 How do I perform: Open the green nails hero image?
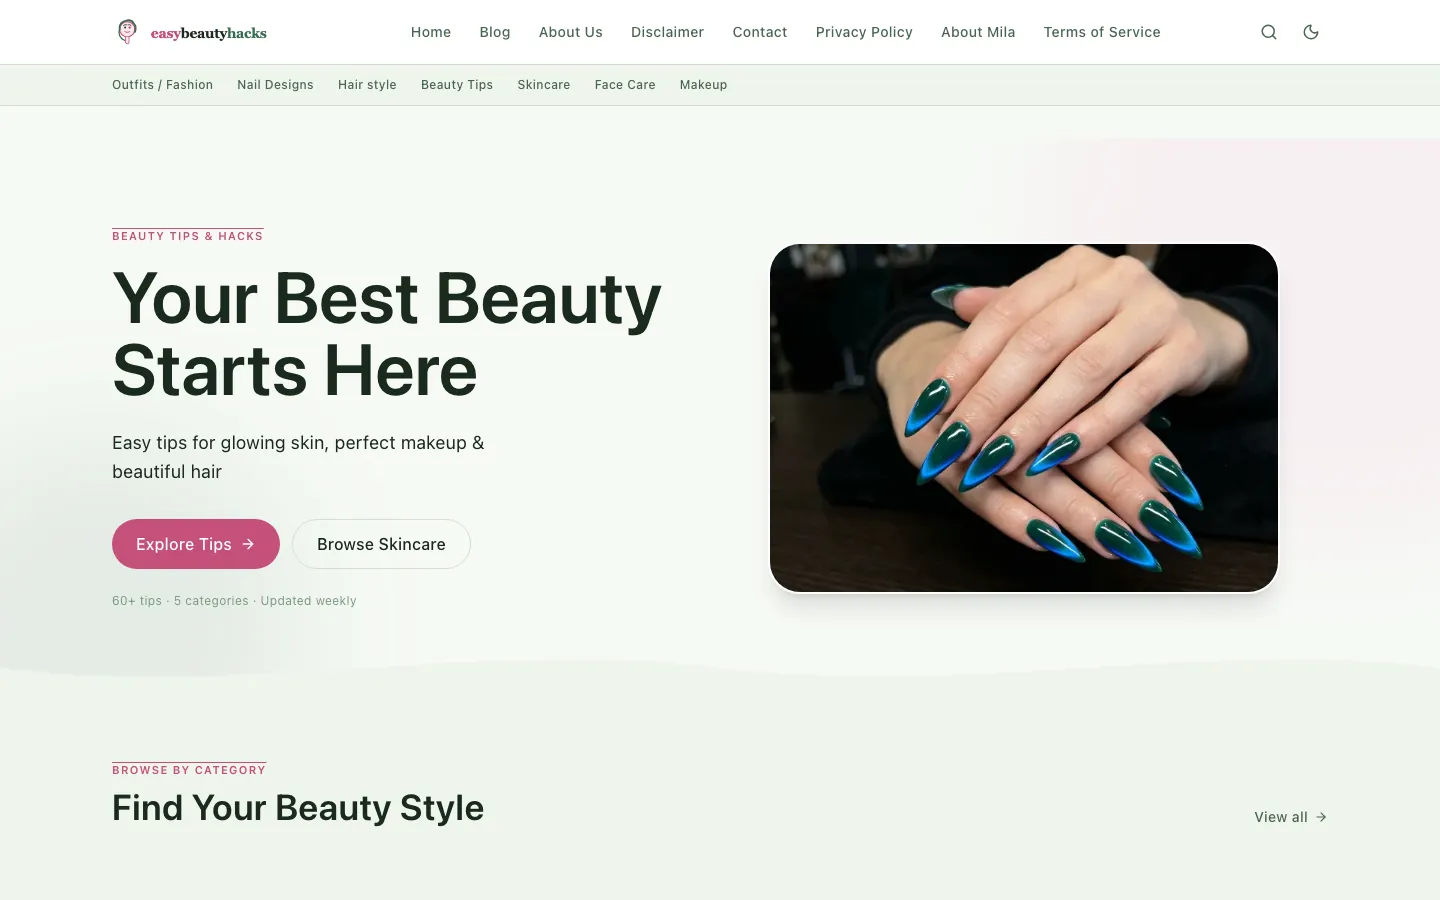click(x=1024, y=418)
